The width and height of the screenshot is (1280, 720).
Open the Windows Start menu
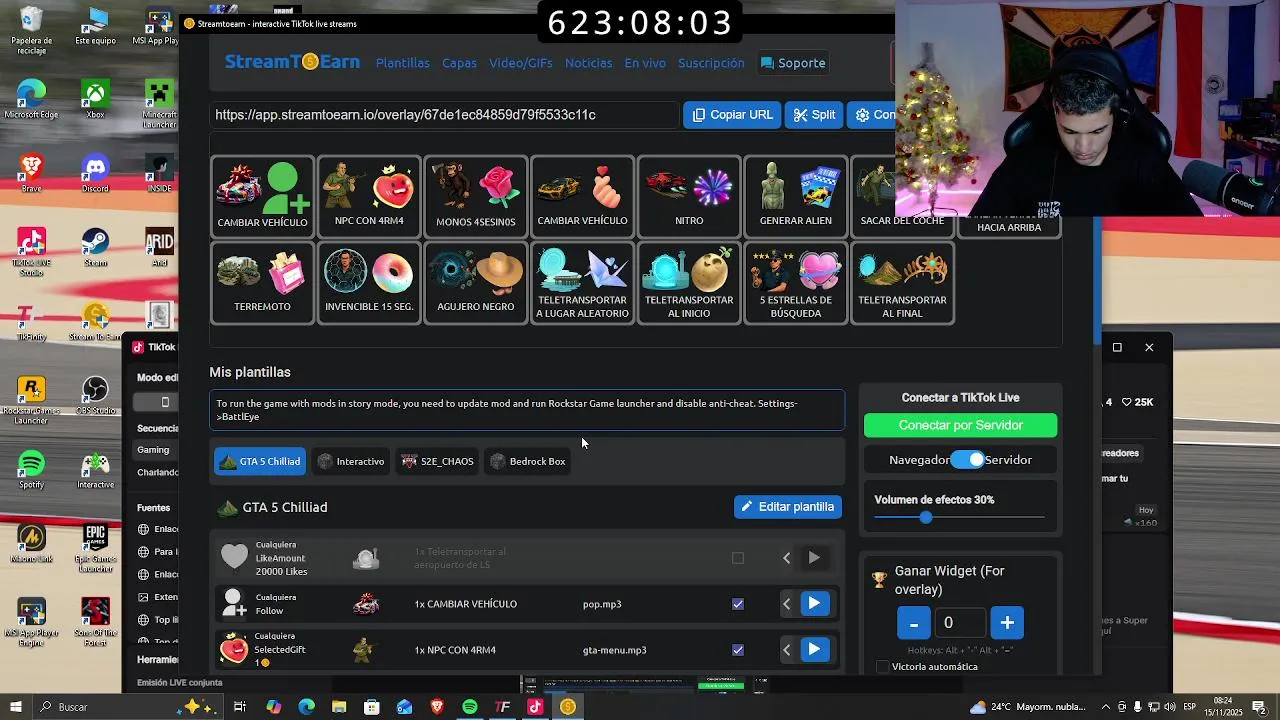click(16, 707)
